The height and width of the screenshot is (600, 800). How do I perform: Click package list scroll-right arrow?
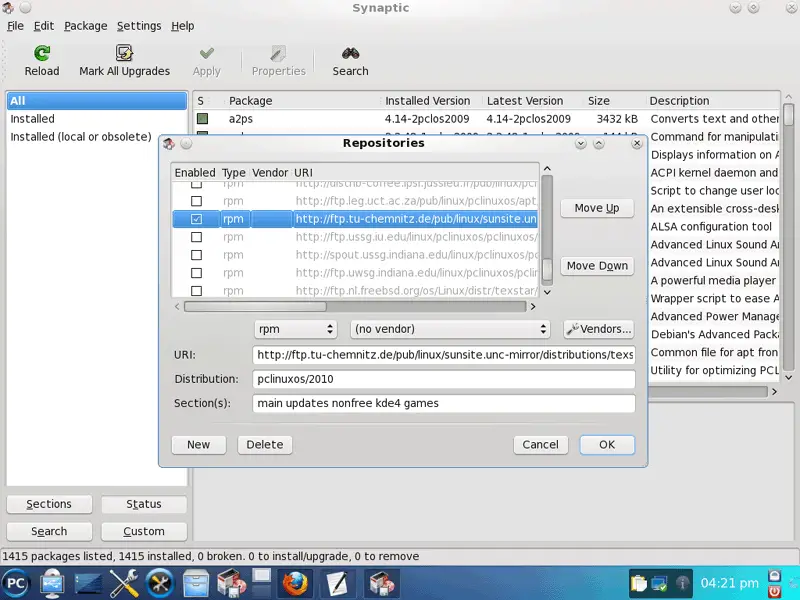tap(774, 392)
